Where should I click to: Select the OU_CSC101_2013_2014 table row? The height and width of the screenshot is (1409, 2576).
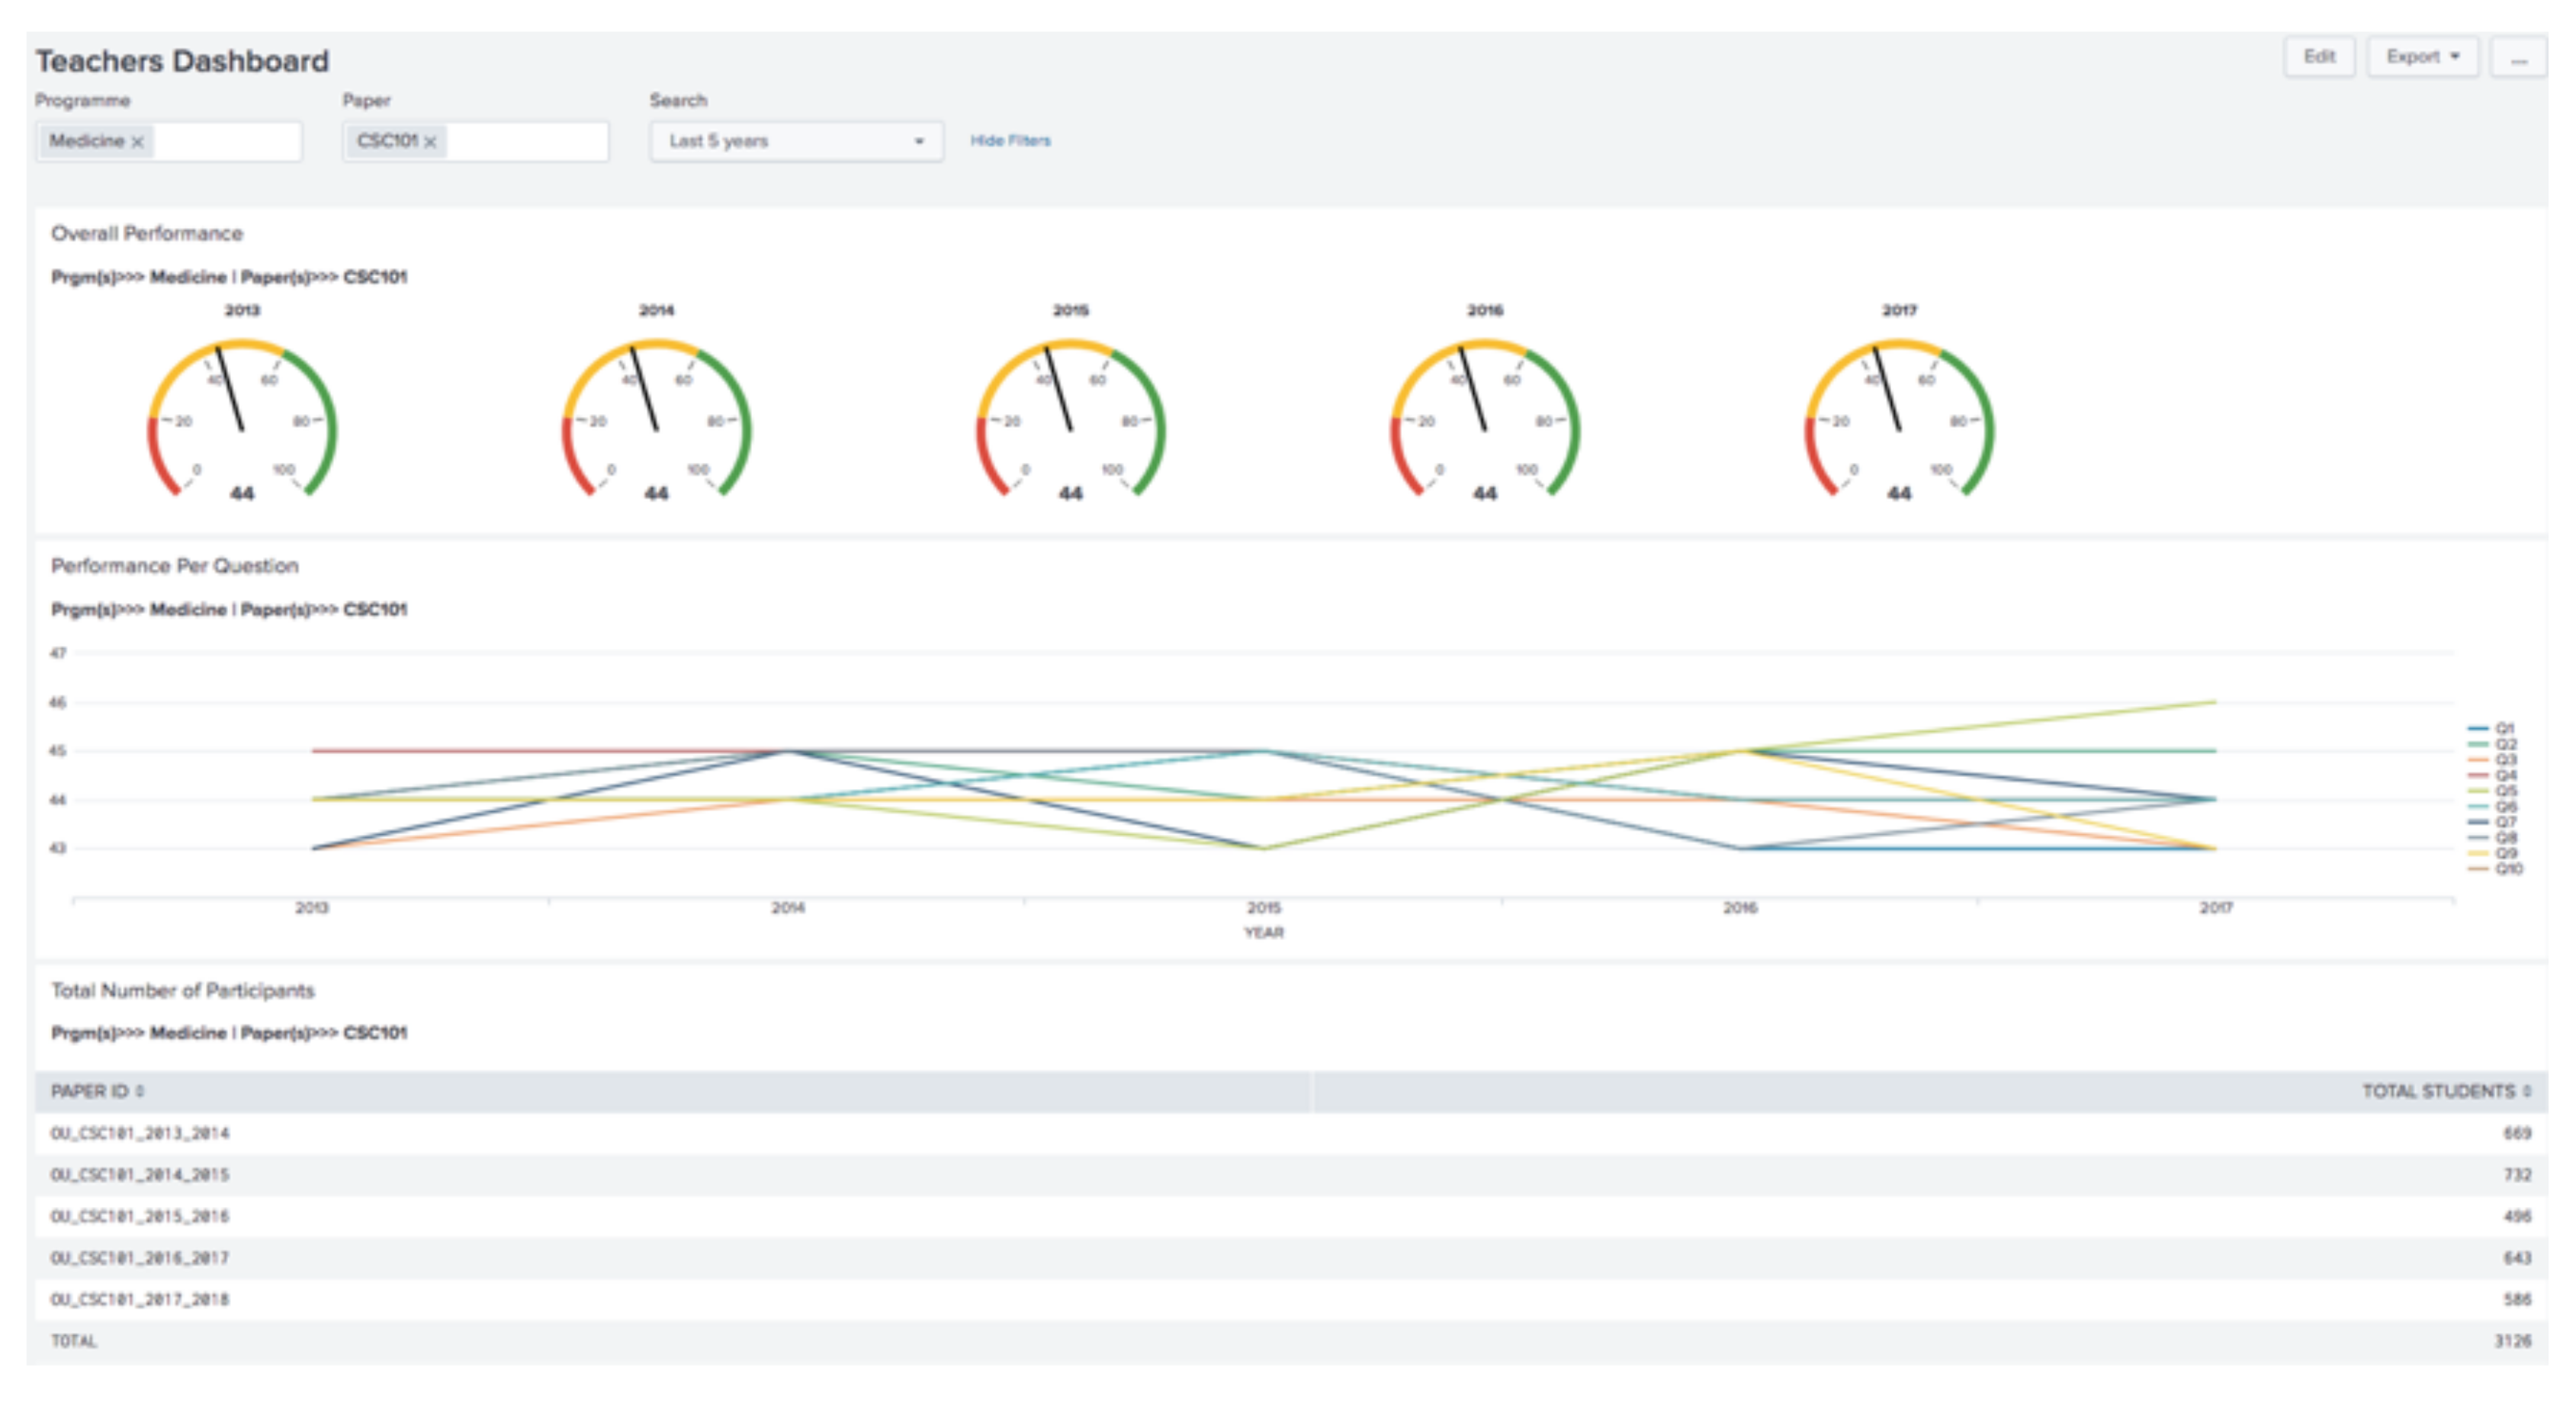[x=140, y=1133]
